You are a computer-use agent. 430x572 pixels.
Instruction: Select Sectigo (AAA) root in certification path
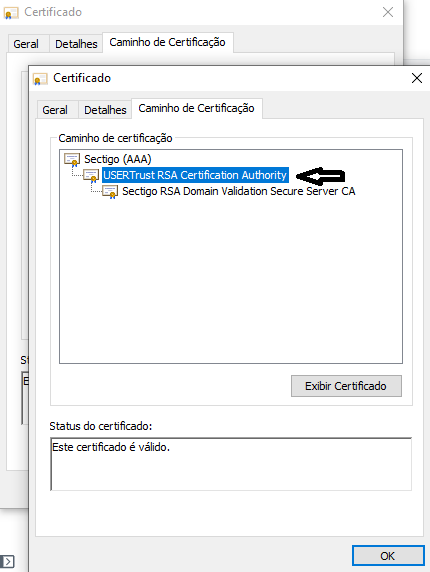coord(117,159)
